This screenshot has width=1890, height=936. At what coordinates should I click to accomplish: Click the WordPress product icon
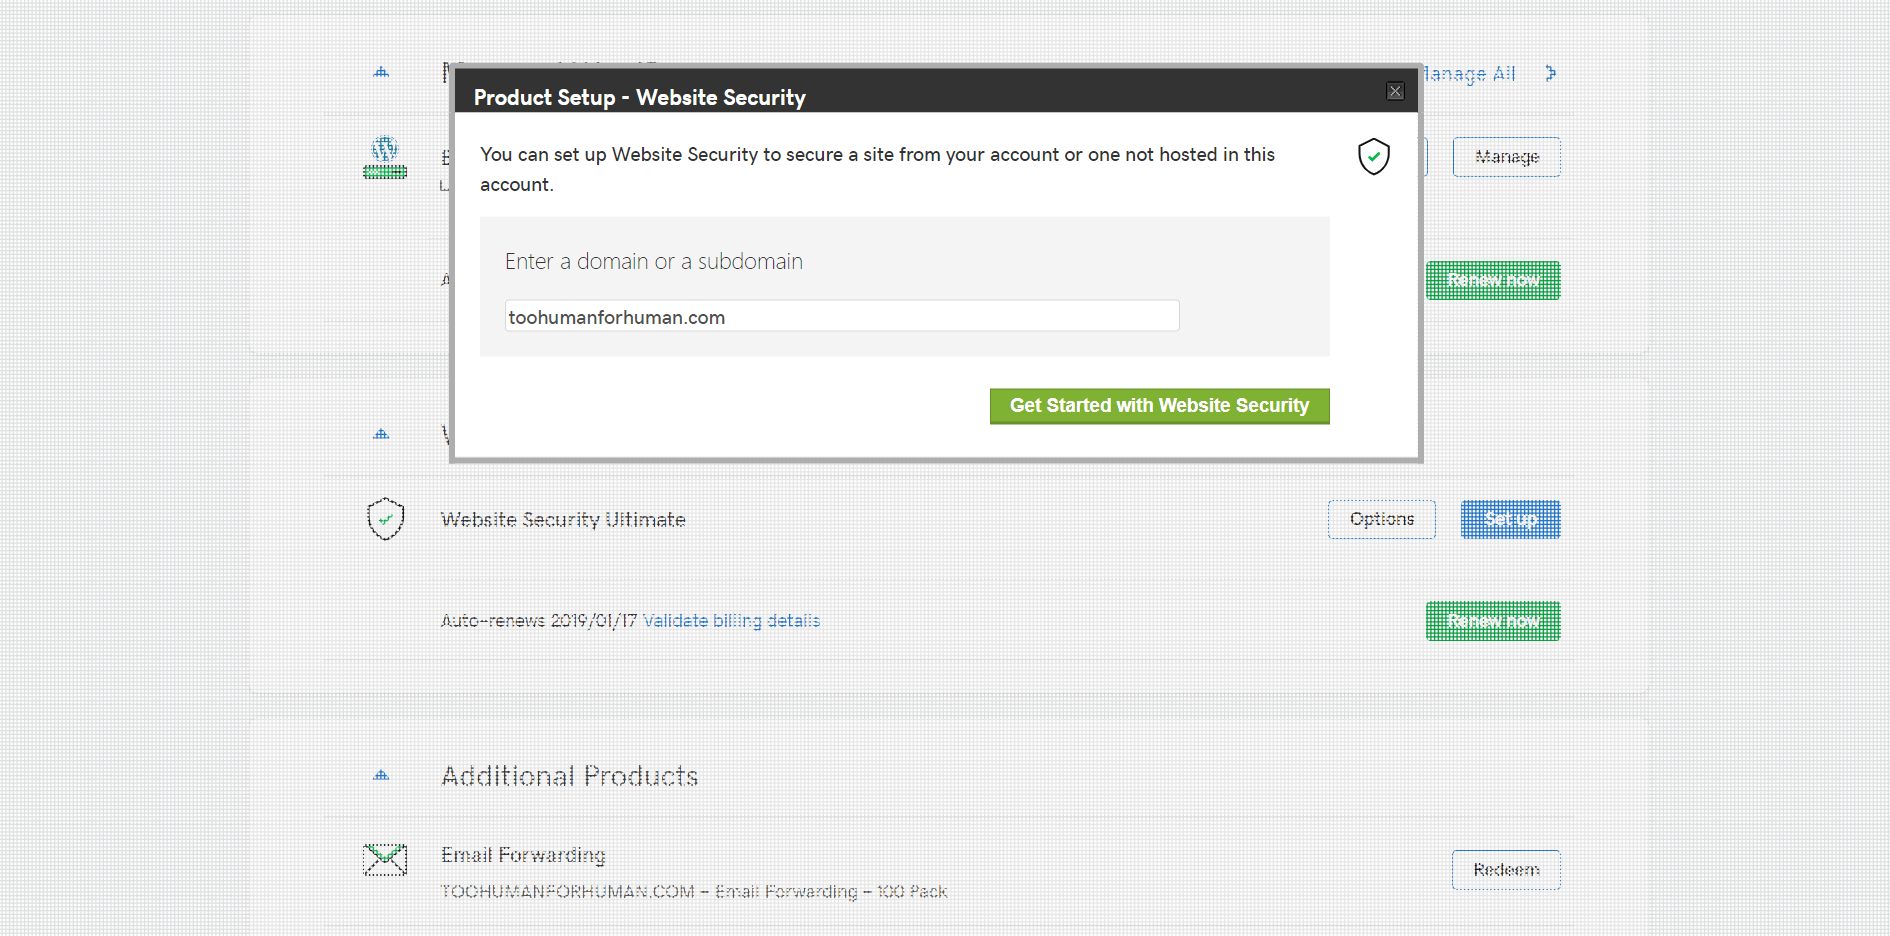(x=385, y=157)
